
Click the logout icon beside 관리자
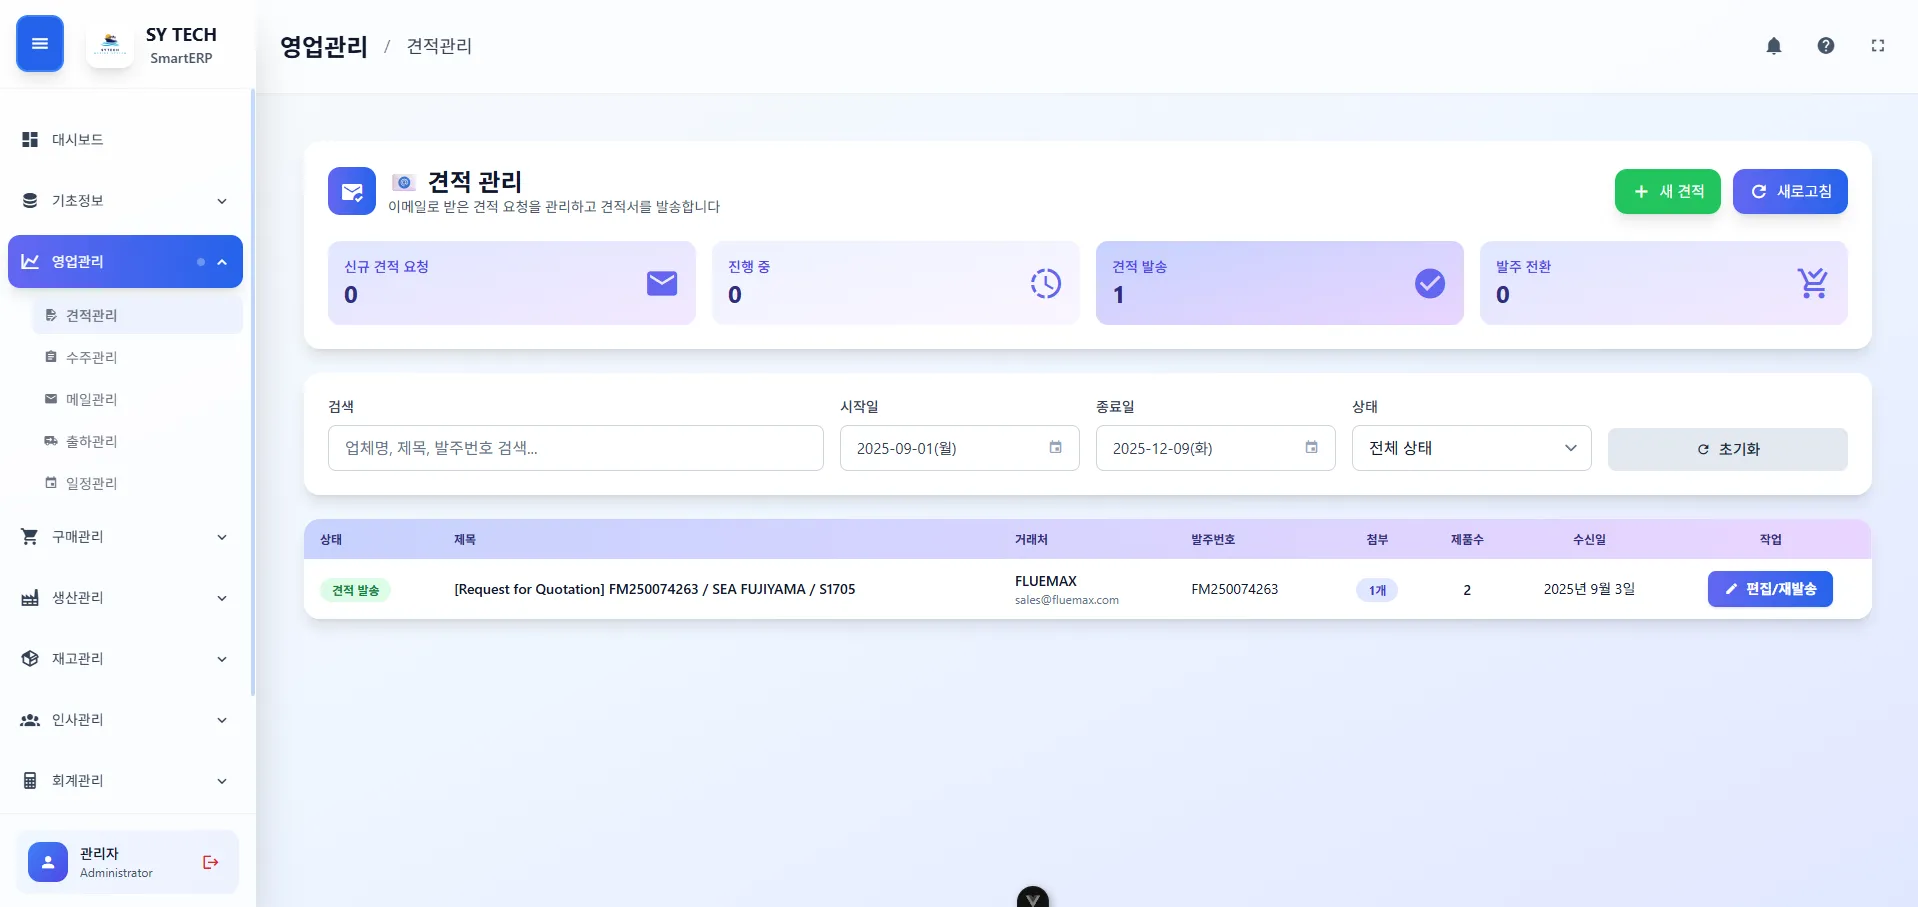click(210, 862)
